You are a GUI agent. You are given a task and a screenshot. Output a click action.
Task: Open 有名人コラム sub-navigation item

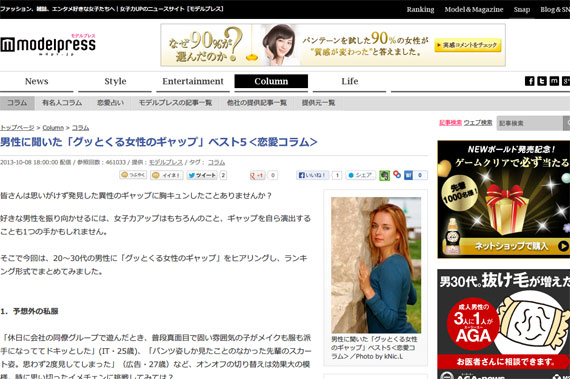(x=62, y=103)
